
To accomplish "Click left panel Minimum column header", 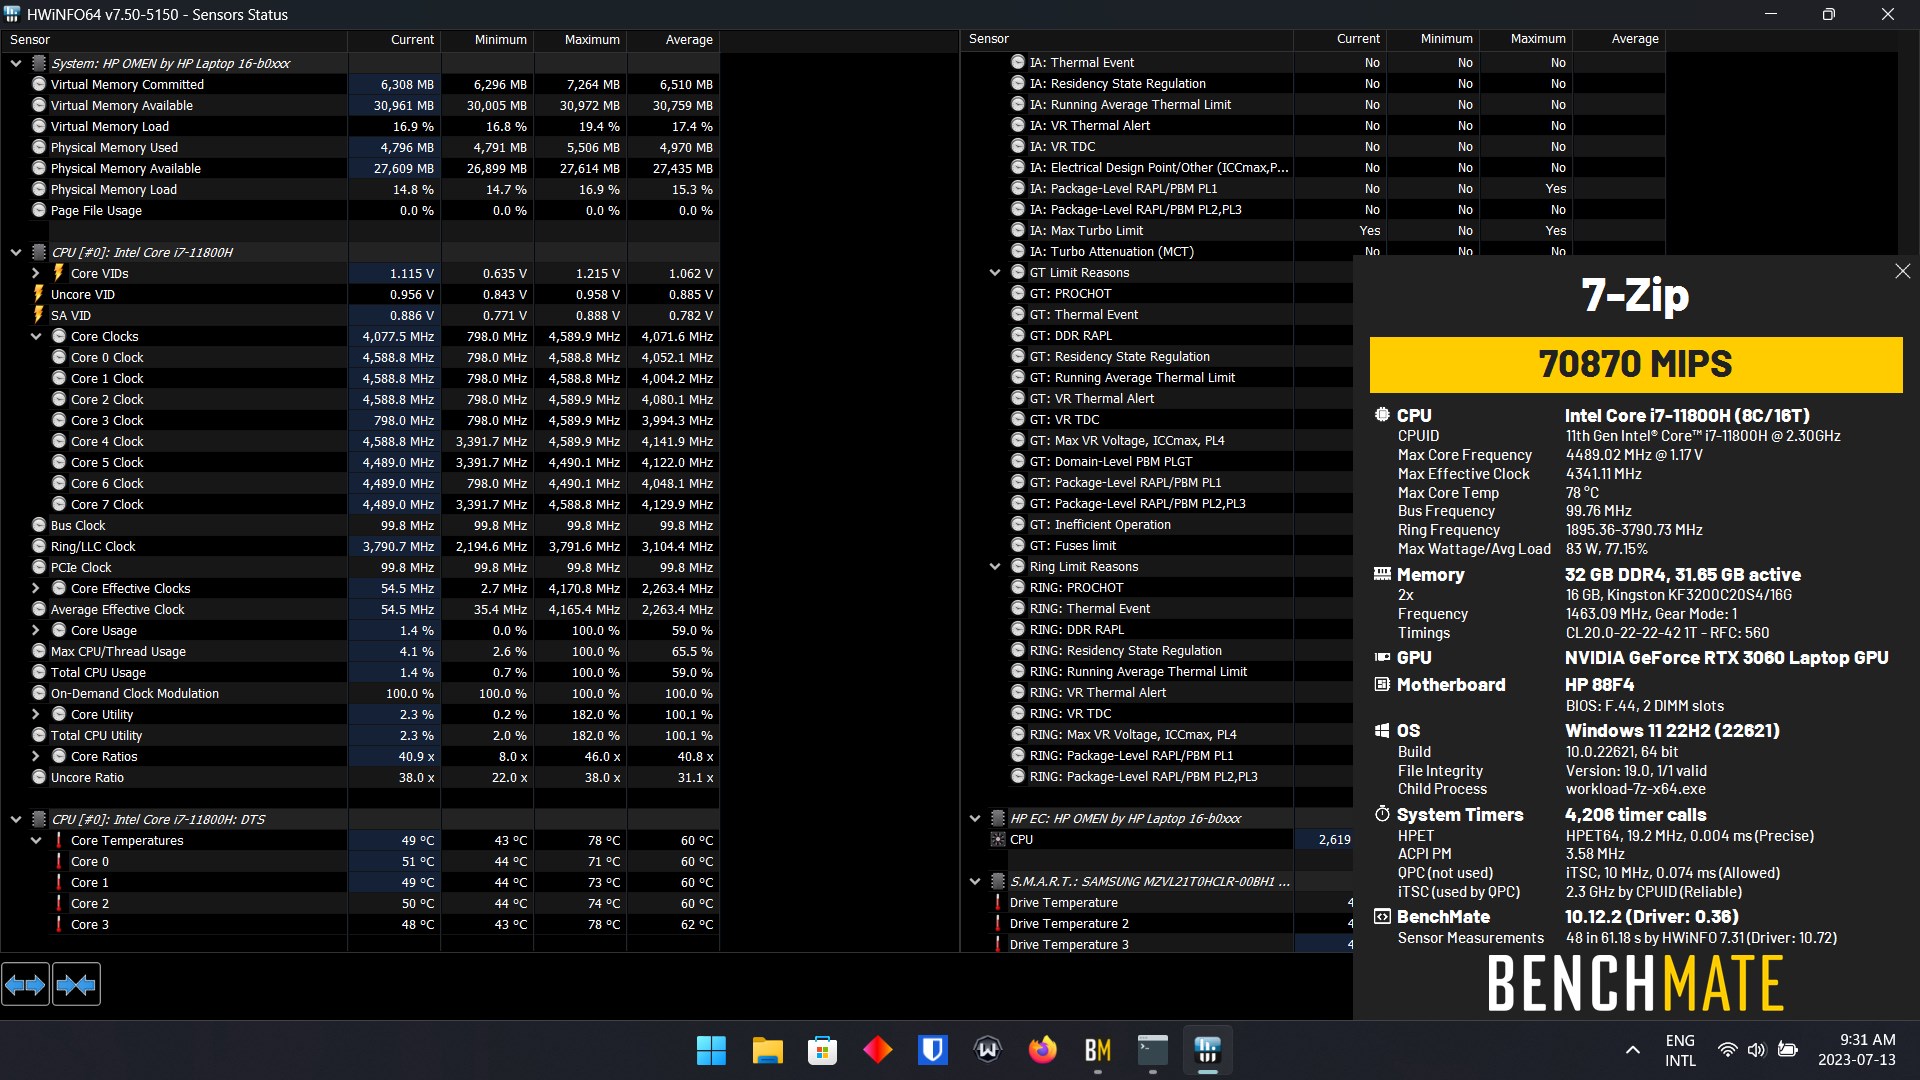I will click(487, 40).
